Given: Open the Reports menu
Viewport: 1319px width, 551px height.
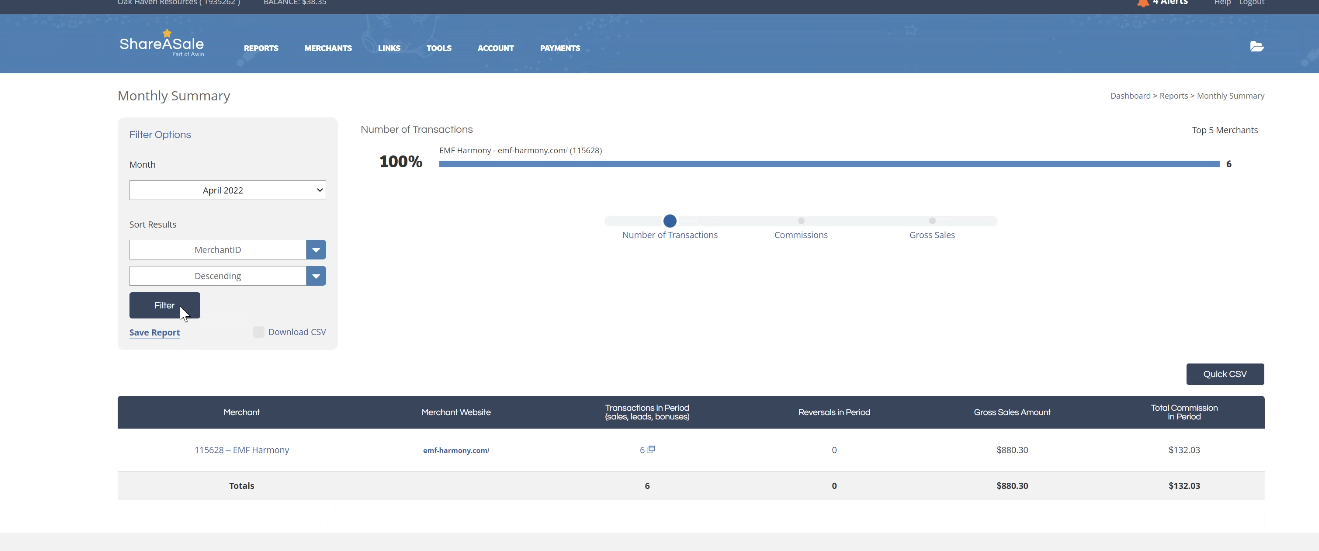Looking at the screenshot, I should click(x=261, y=48).
